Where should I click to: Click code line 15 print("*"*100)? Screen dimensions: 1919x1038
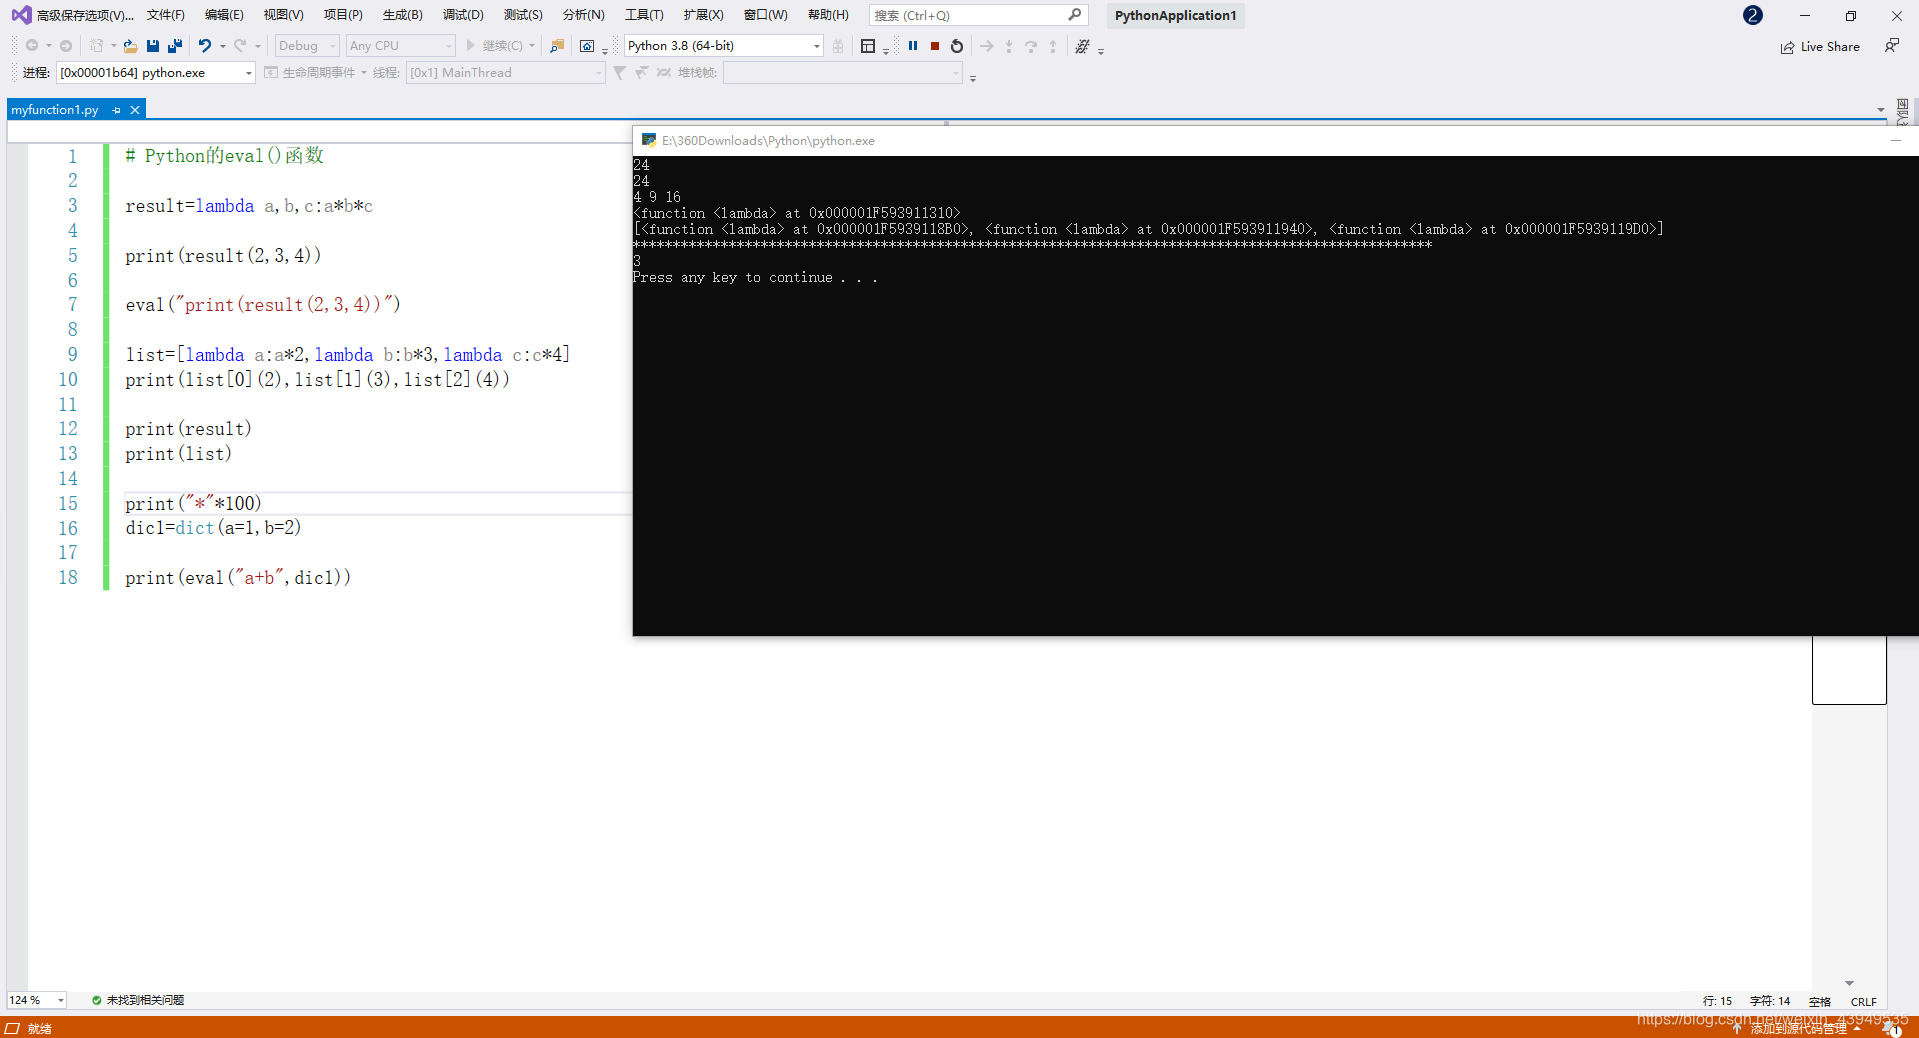click(x=193, y=503)
